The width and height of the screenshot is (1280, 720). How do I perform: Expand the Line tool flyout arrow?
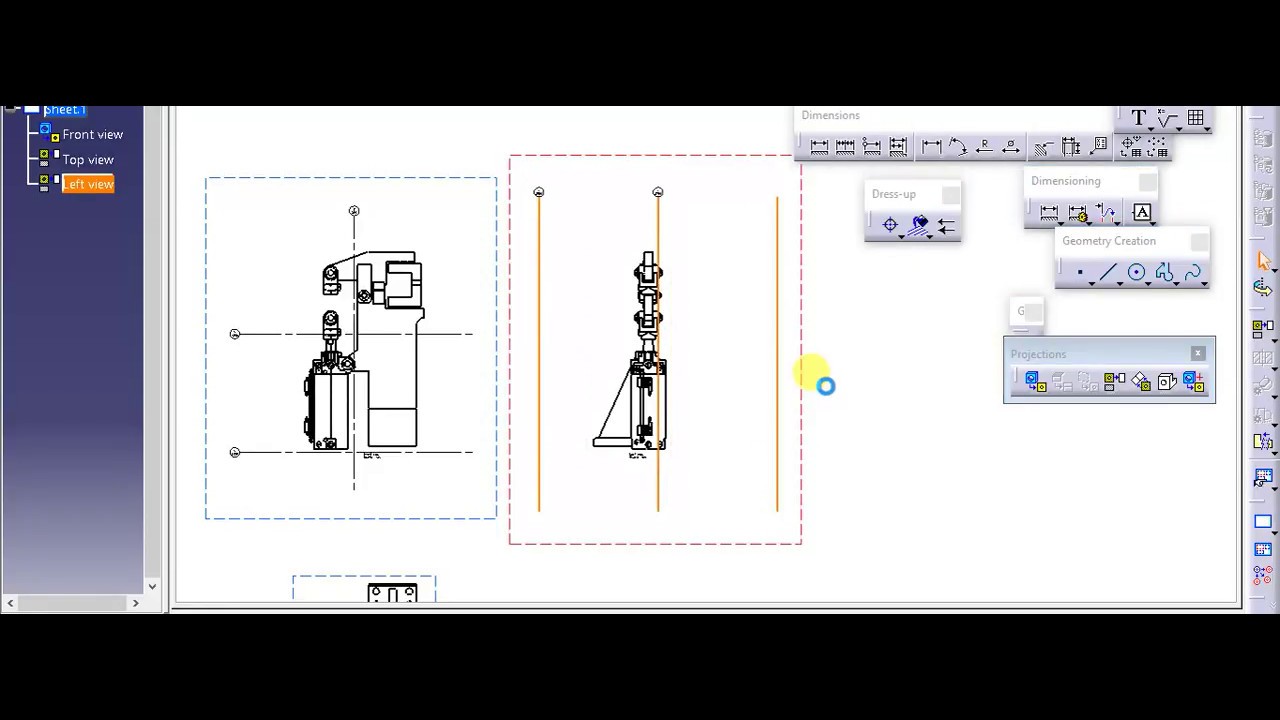[x=1119, y=283]
